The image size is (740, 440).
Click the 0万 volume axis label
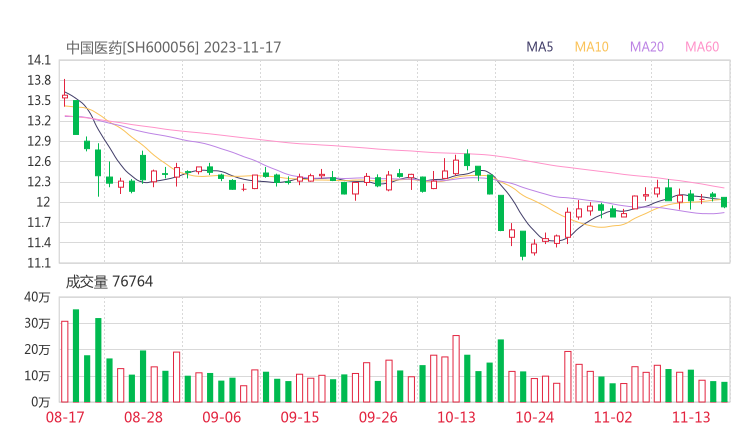click(41, 402)
